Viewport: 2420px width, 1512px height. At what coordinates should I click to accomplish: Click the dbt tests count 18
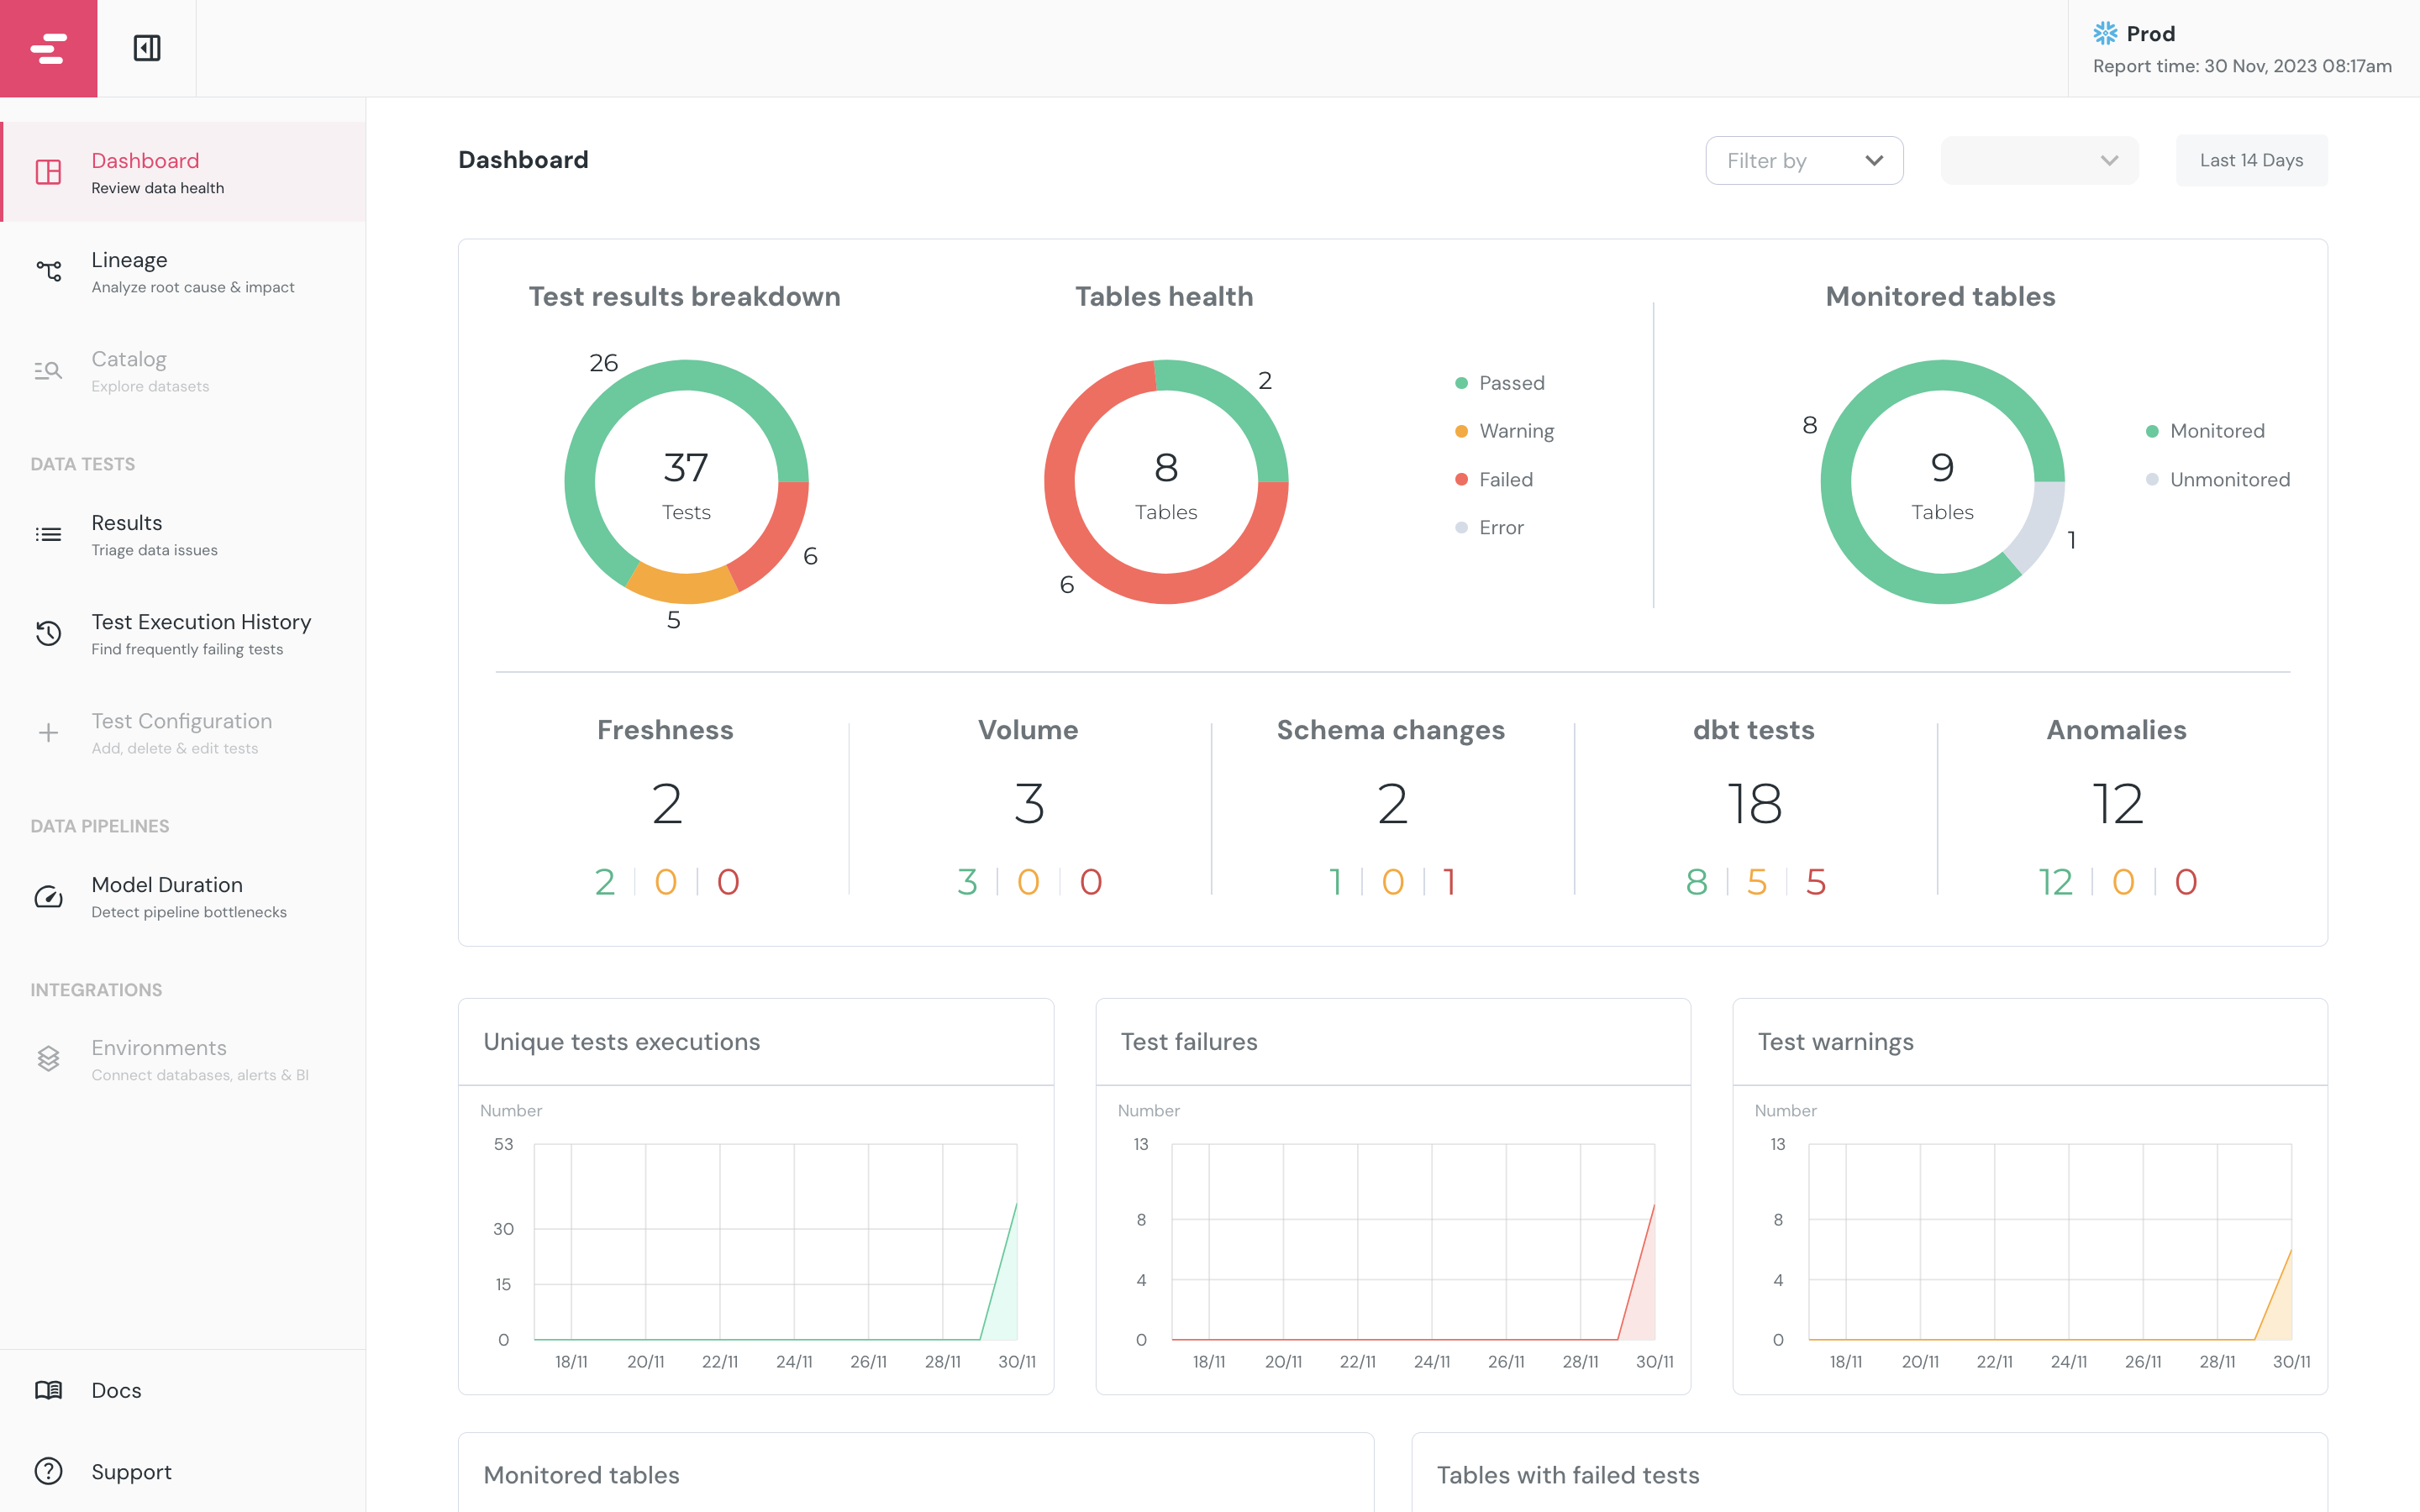1754,803
